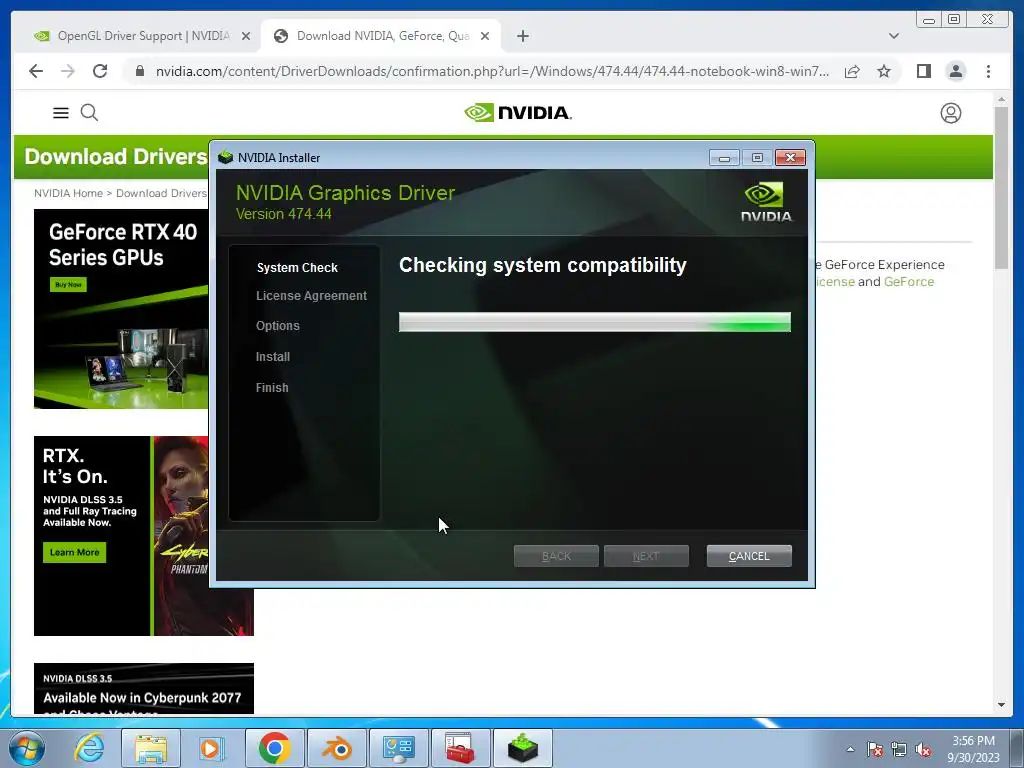
Task: Click Download Drivers breadcrumb link
Action: (161, 193)
